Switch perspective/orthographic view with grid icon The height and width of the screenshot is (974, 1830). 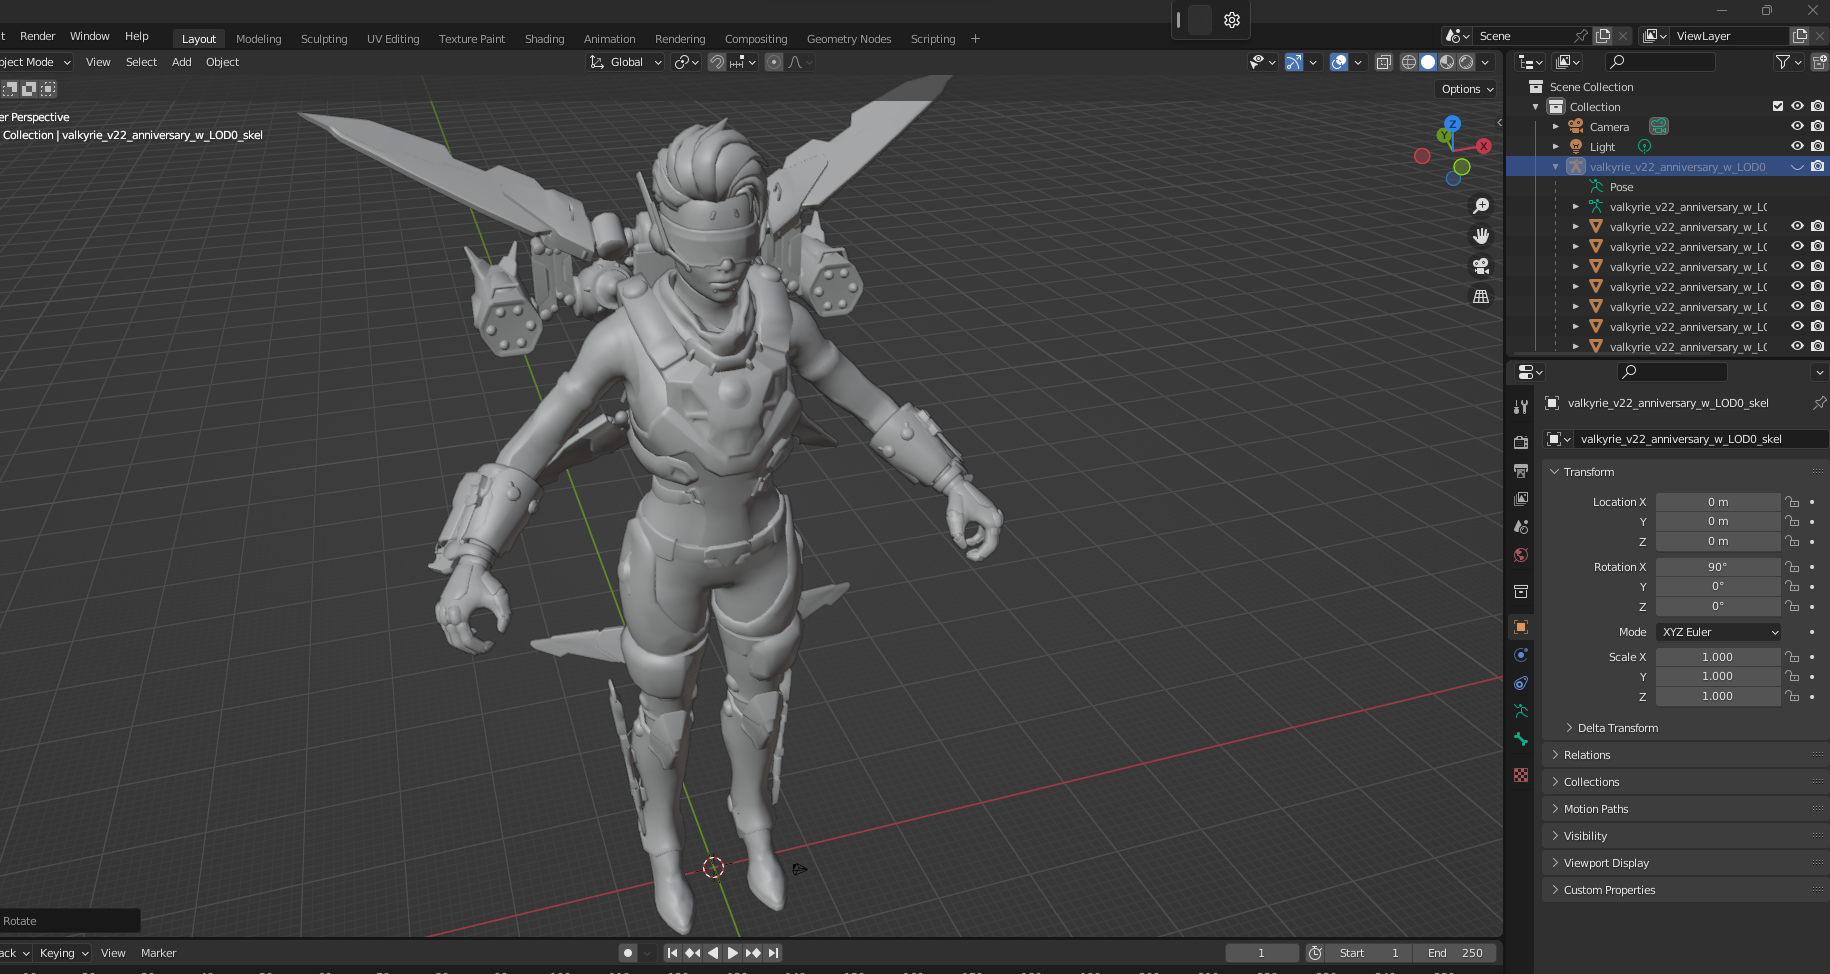pyautogui.click(x=1481, y=296)
